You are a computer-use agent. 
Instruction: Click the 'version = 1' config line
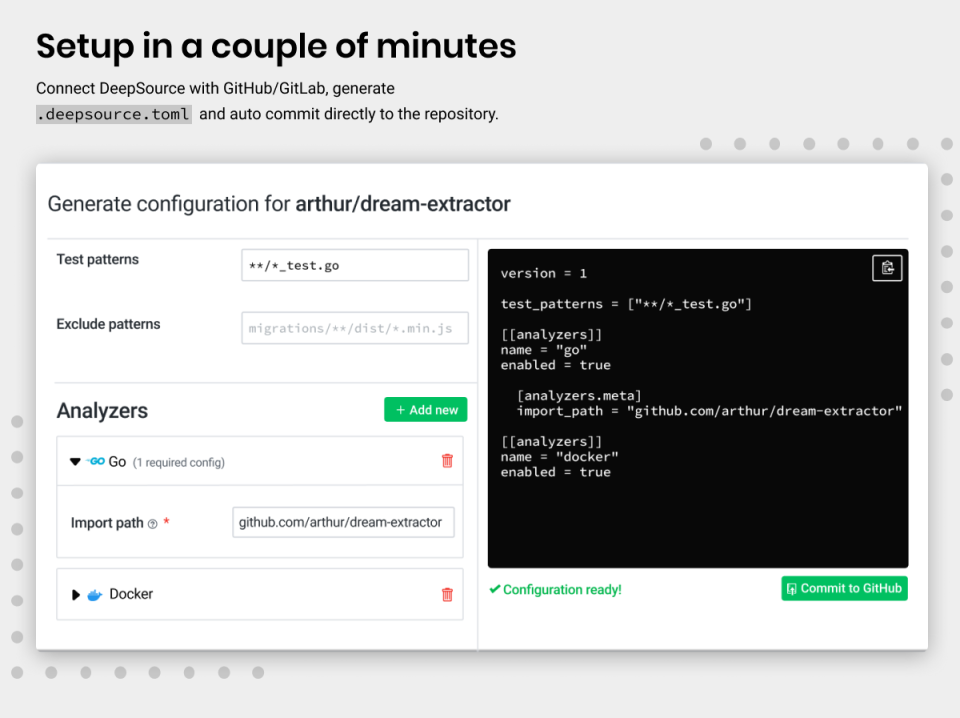tap(544, 274)
